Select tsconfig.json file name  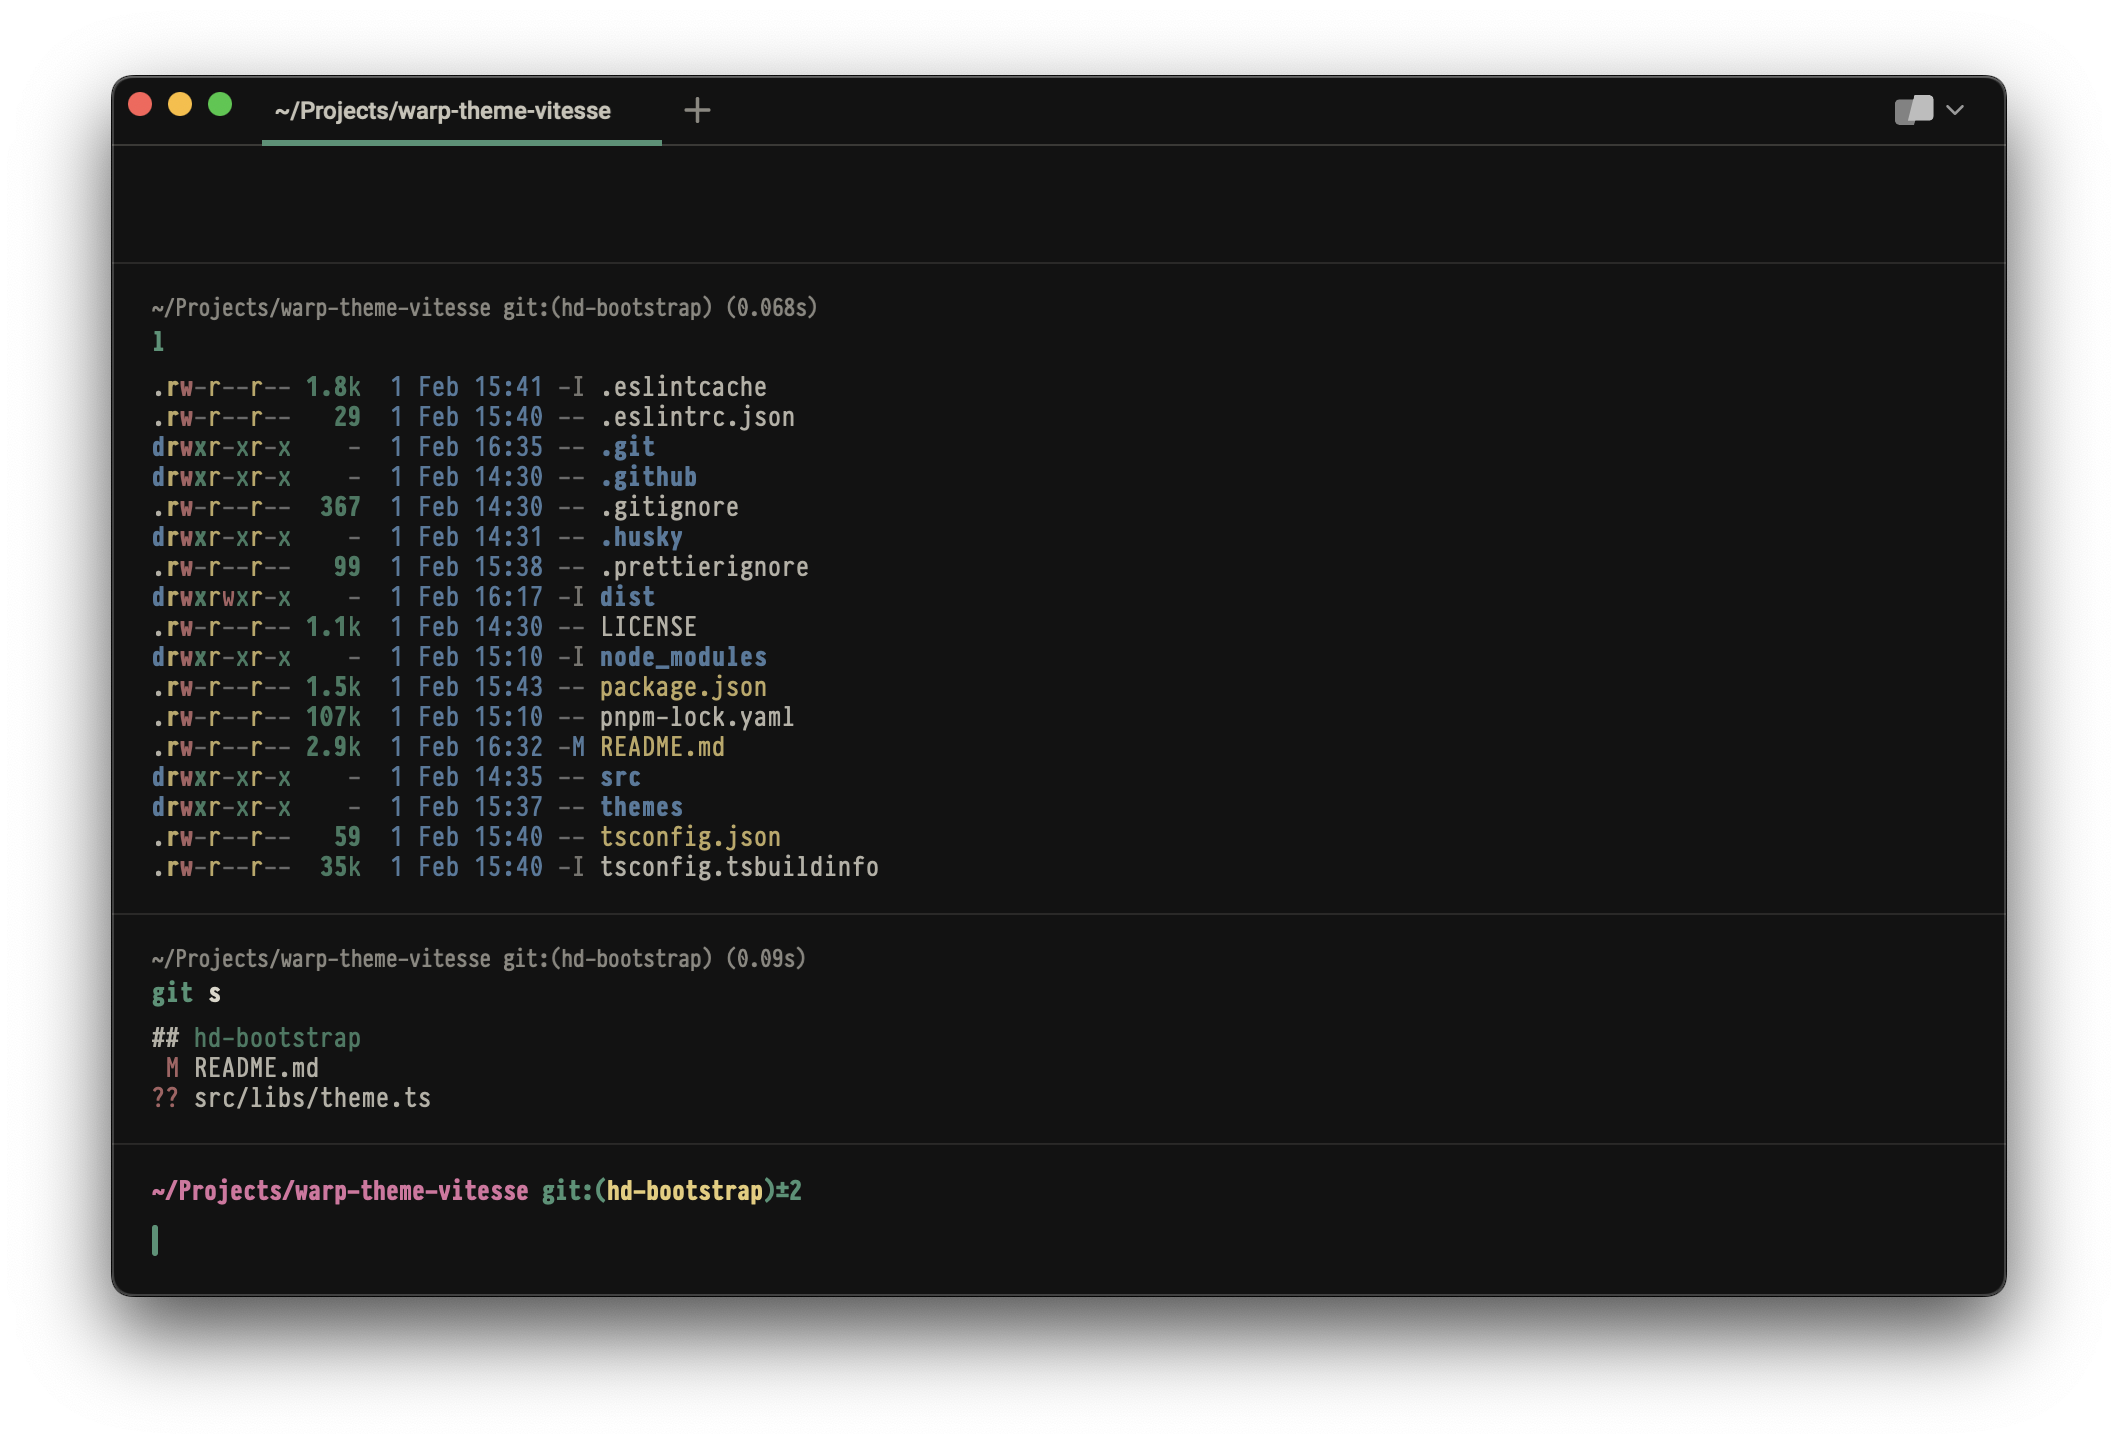pos(691,837)
